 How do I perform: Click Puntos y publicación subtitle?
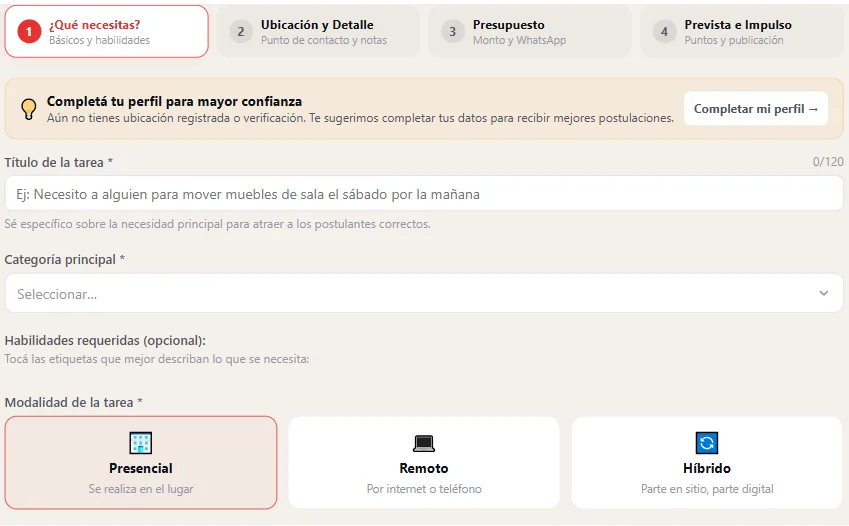[x=734, y=40]
